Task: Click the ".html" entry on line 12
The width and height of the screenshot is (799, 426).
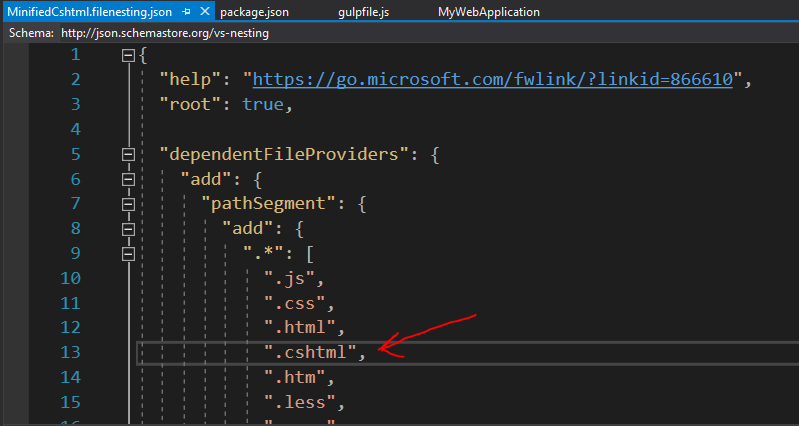Action: coord(300,328)
